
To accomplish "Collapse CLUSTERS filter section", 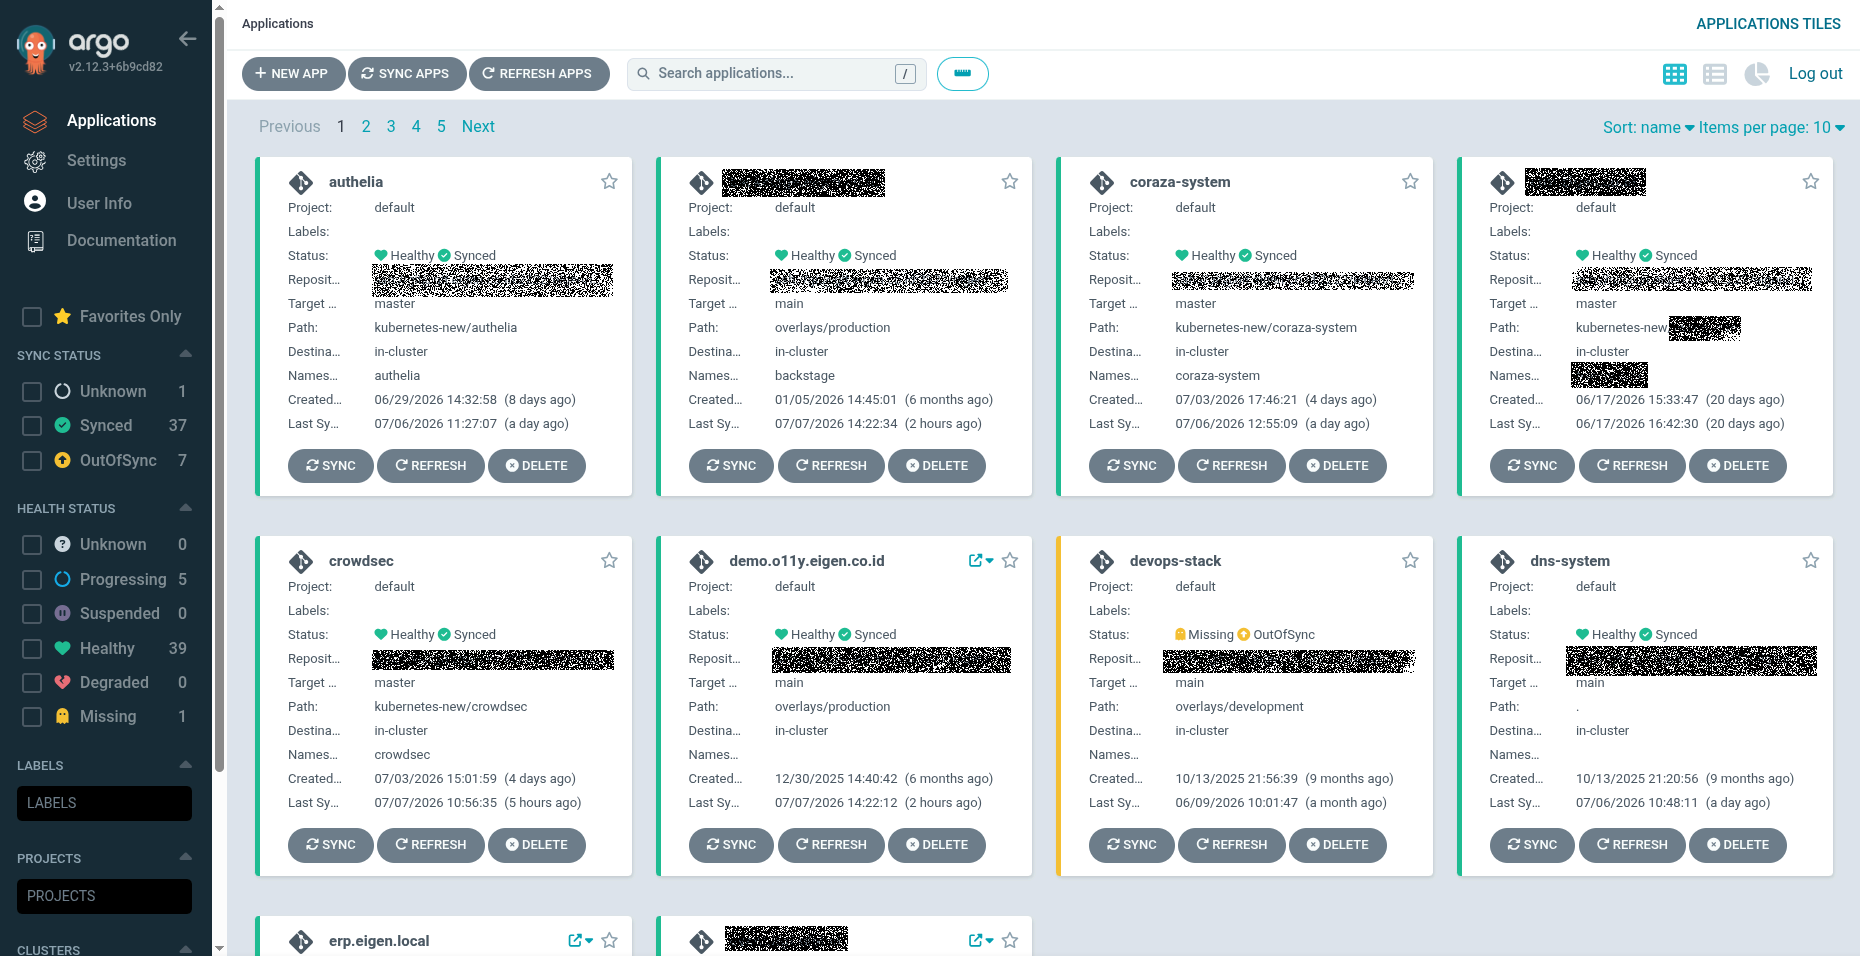I will (x=185, y=949).
